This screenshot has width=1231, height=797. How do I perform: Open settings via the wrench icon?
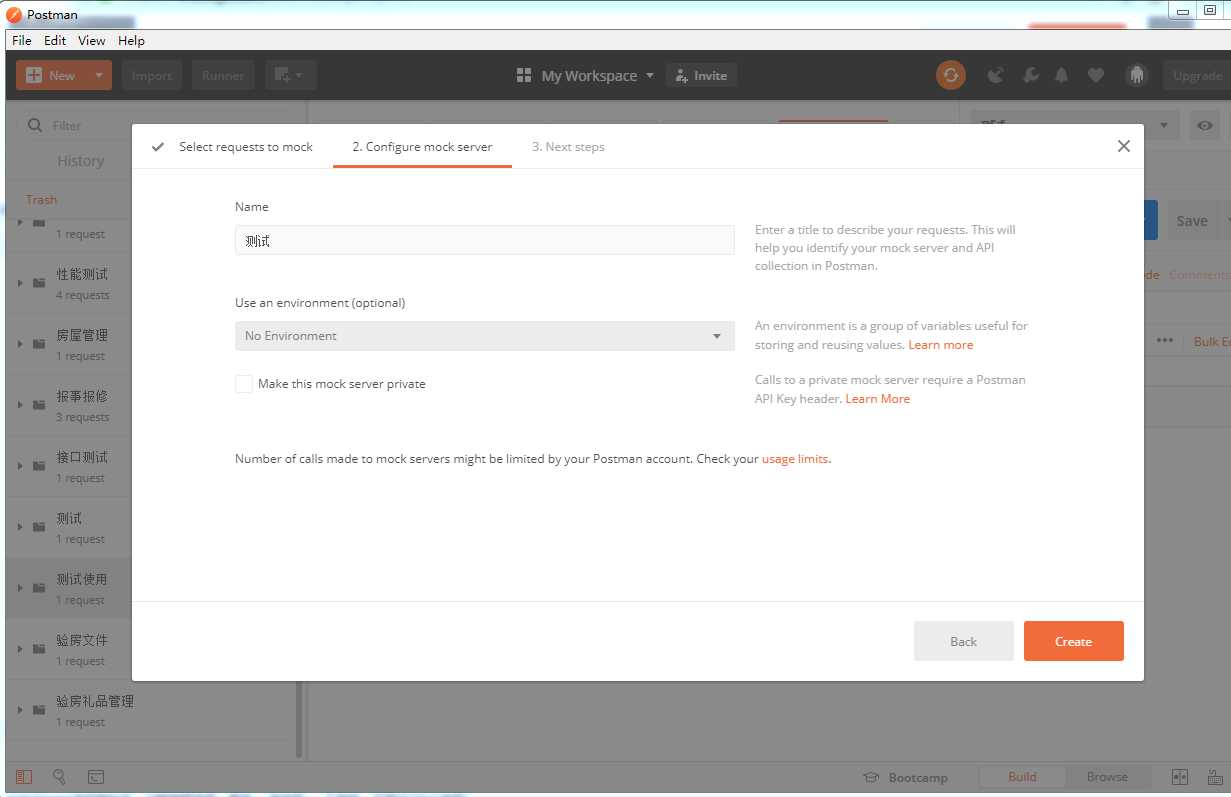pyautogui.click(x=1030, y=75)
